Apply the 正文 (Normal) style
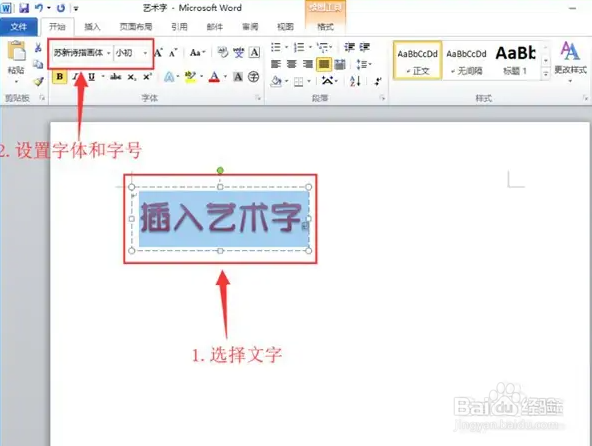 417,60
